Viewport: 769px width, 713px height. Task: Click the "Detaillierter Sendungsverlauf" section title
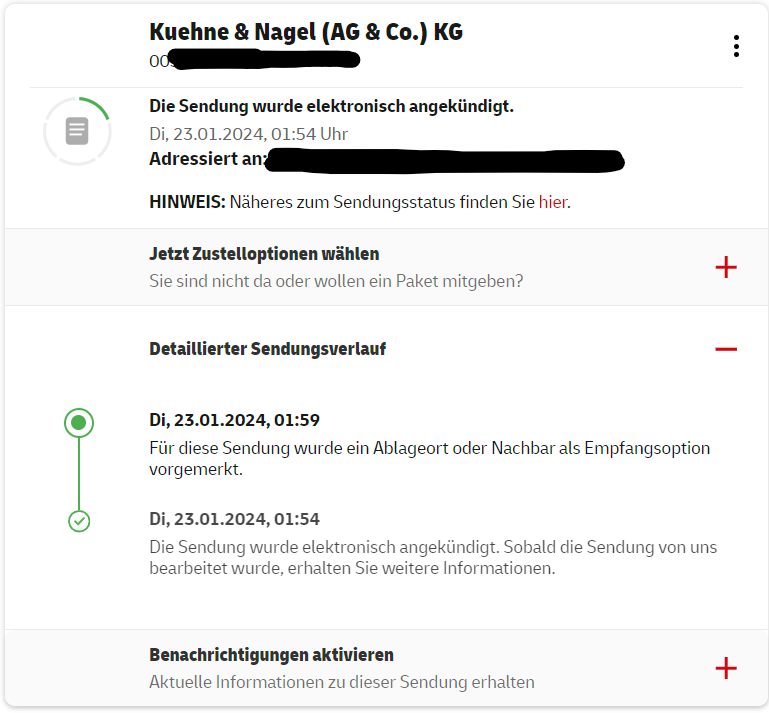pos(267,349)
